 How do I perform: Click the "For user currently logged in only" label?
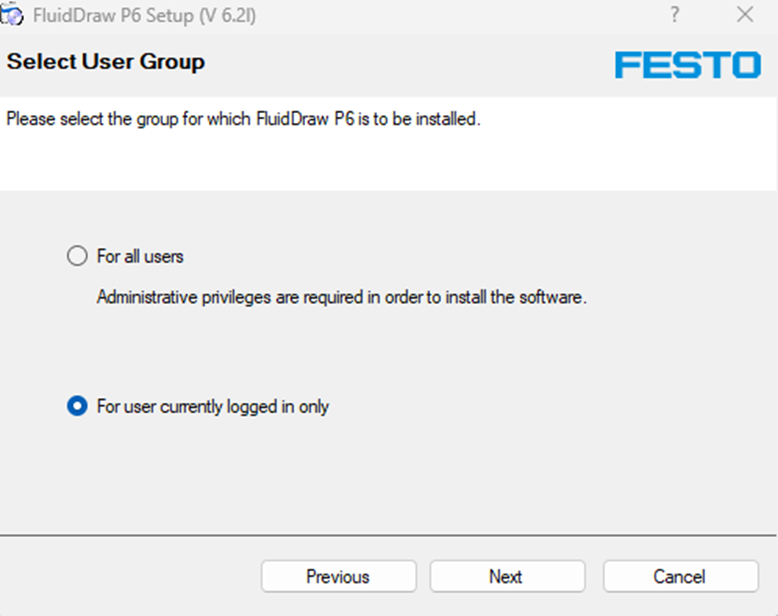click(213, 407)
